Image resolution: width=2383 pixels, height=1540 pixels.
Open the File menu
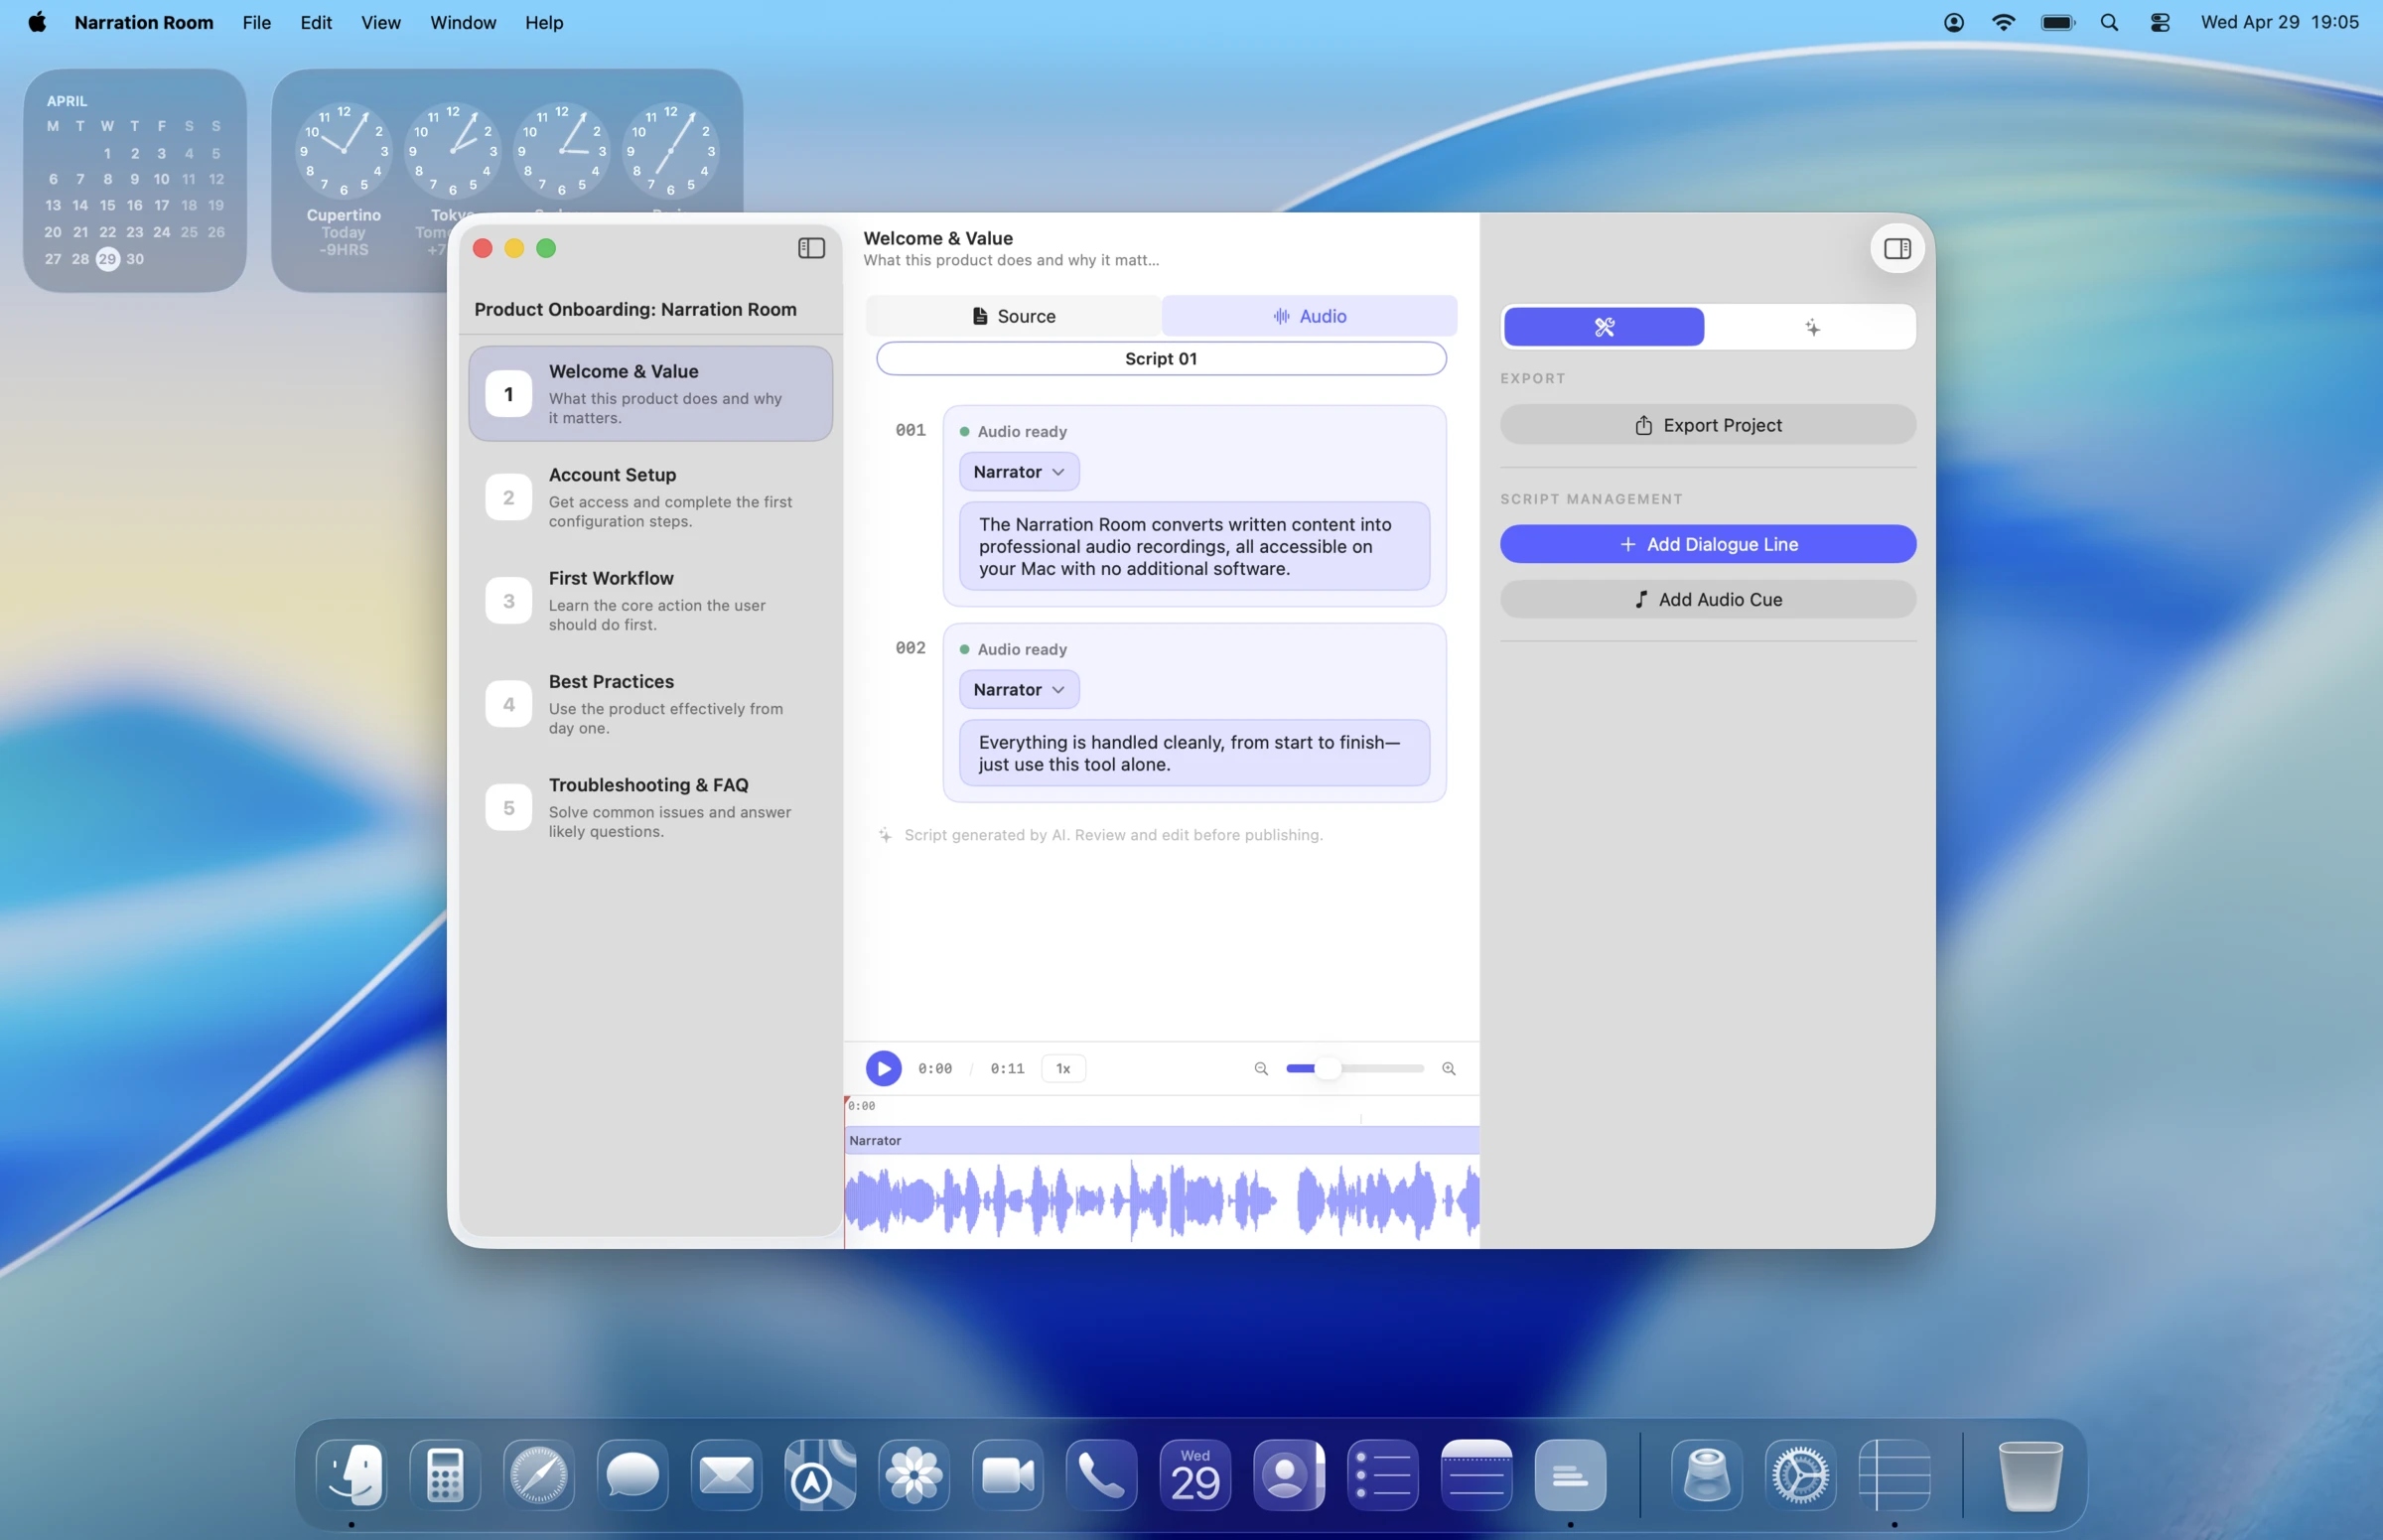[256, 22]
